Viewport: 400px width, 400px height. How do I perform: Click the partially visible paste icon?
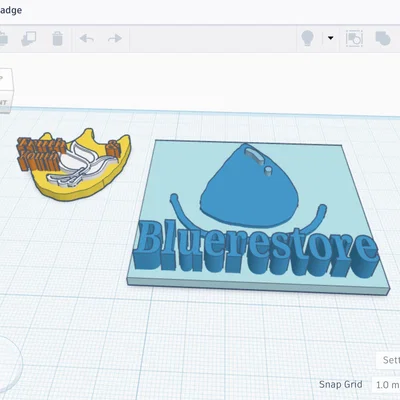click(x=3, y=38)
